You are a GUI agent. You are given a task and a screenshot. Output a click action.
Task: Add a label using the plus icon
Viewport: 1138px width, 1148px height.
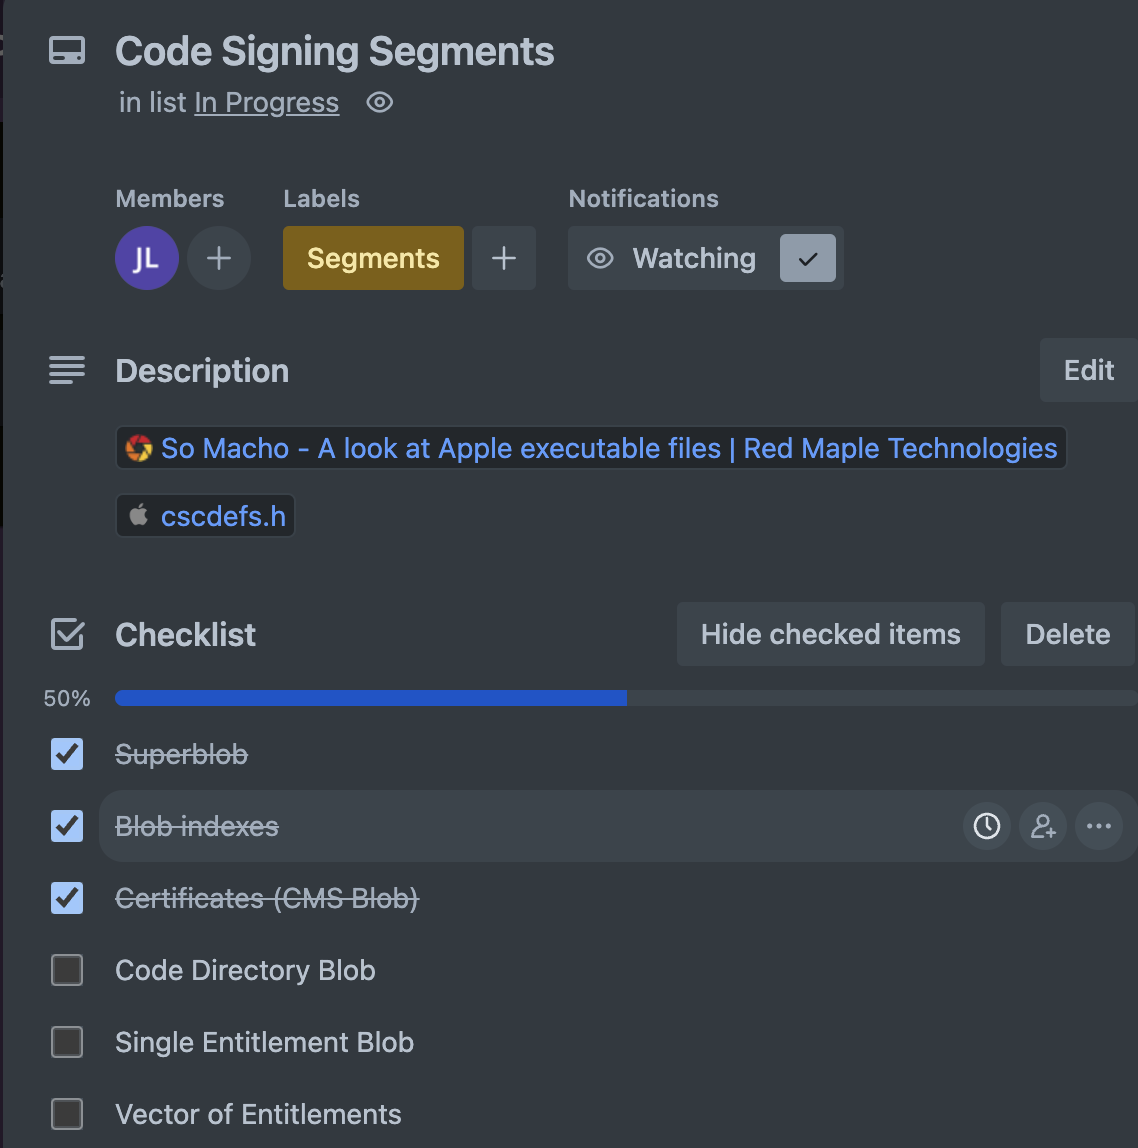[x=504, y=257]
